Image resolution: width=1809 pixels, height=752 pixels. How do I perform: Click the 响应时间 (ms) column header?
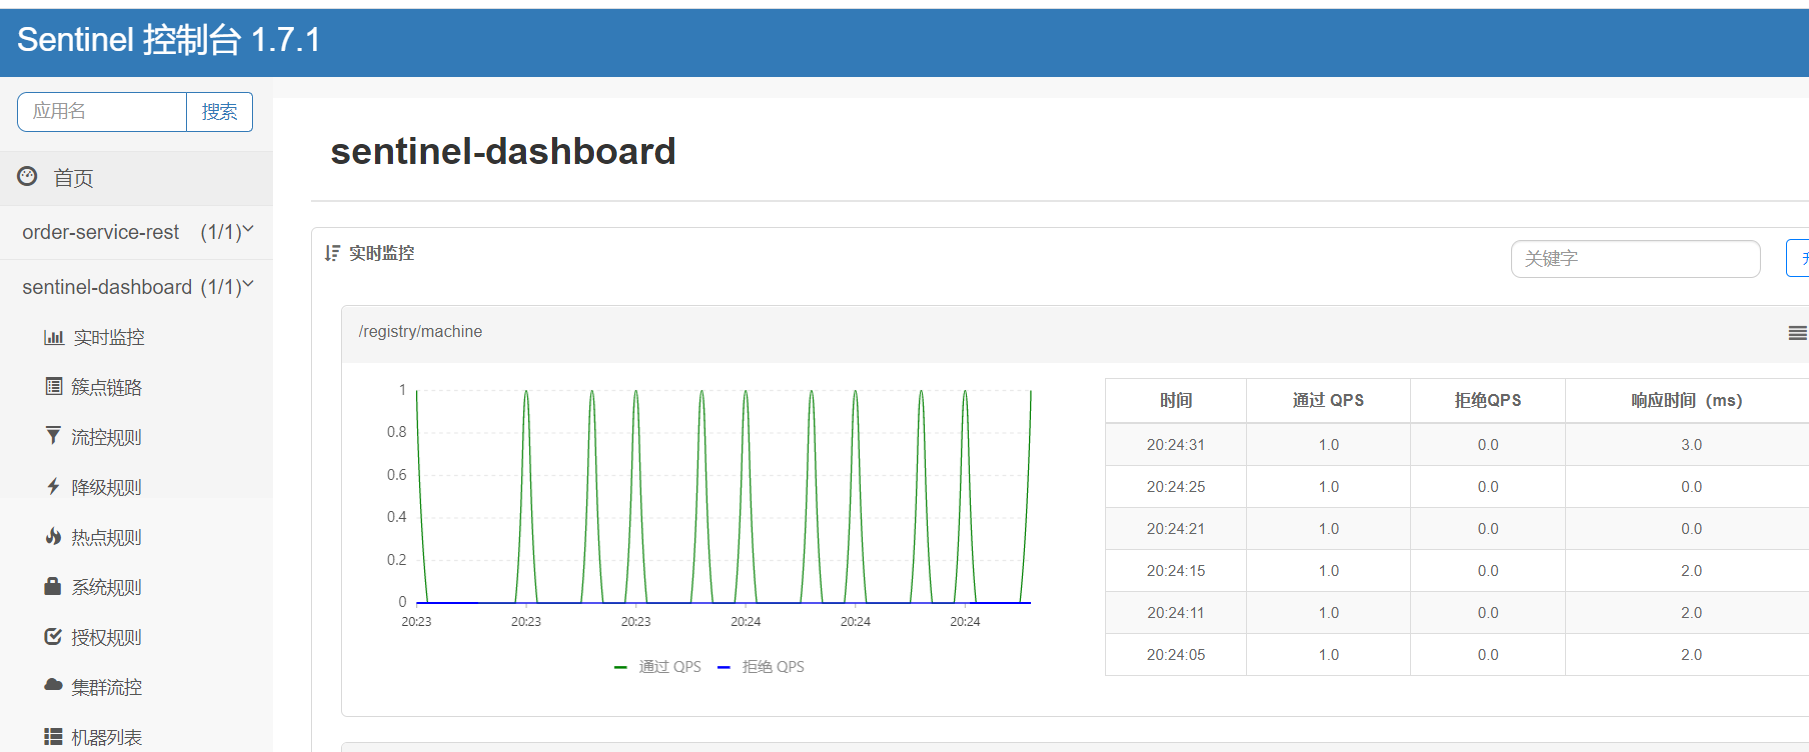pos(1687,400)
